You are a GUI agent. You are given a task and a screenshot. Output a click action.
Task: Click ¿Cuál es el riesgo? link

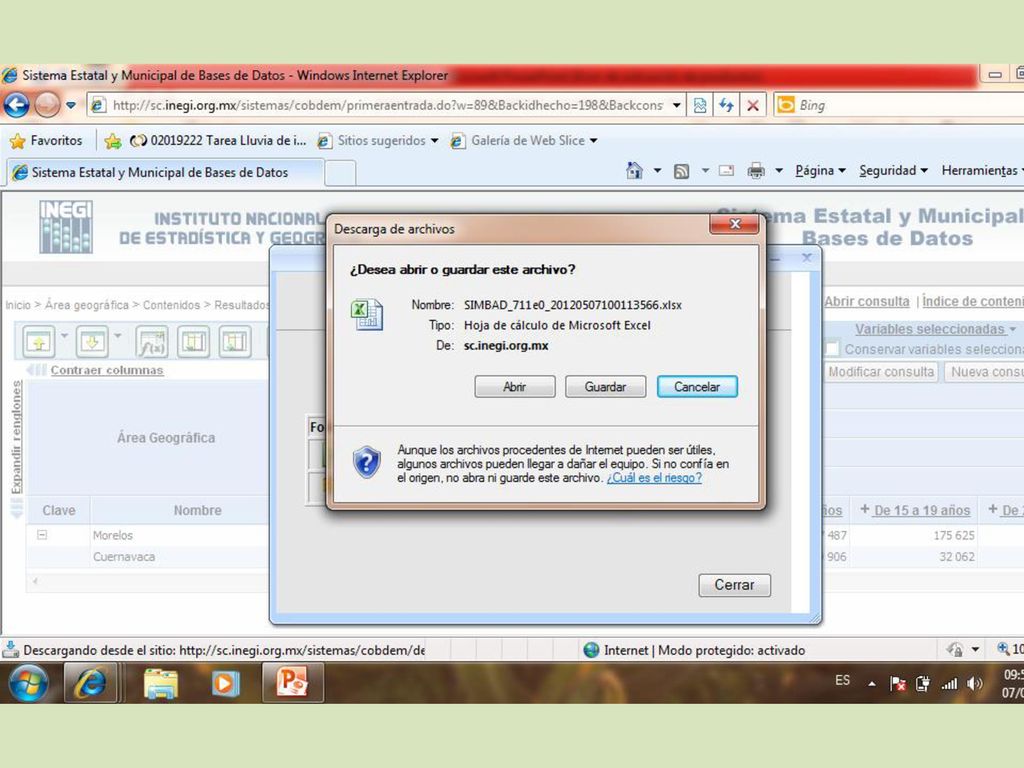[x=654, y=478]
